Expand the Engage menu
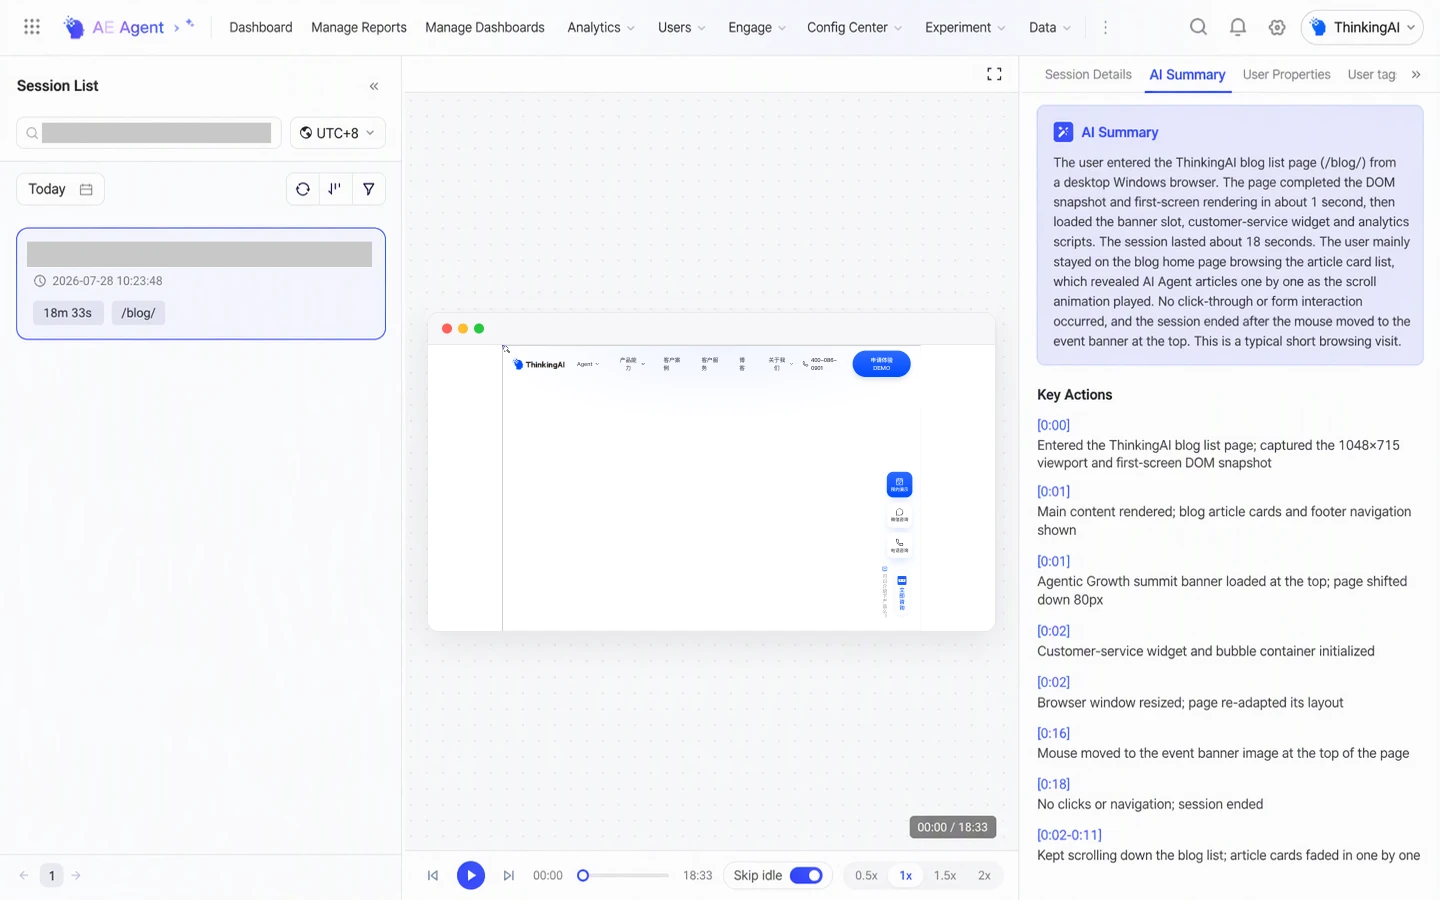 [757, 27]
